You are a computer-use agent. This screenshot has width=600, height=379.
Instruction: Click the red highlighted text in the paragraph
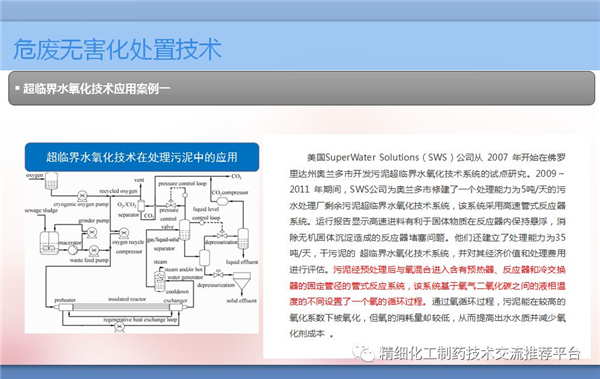[x=427, y=286]
